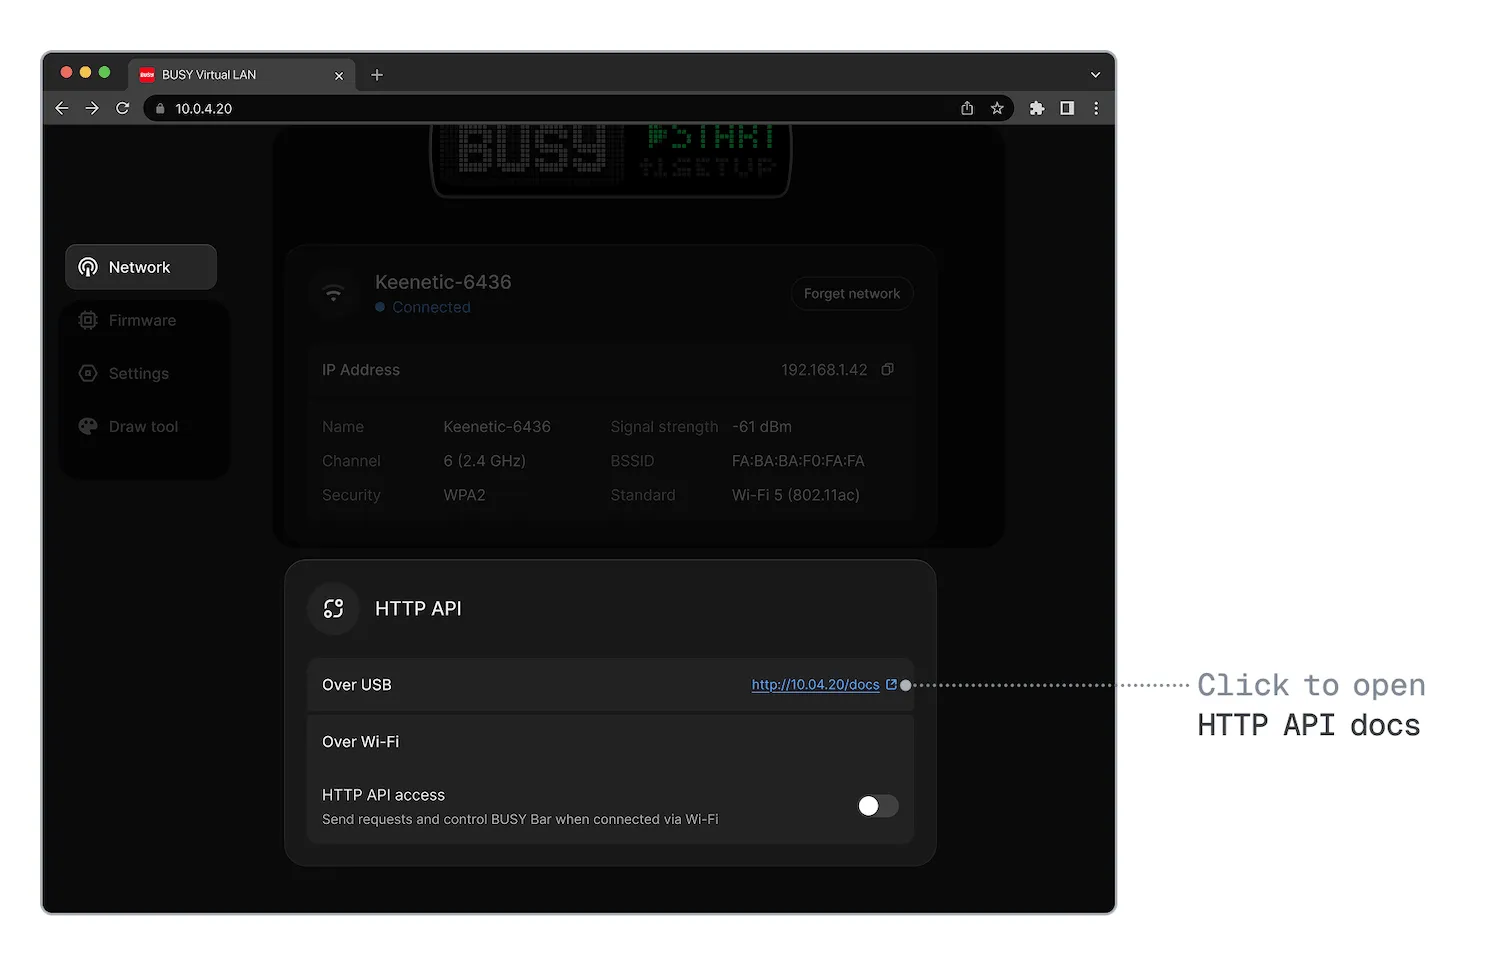Image resolution: width=1500 pixels, height=963 pixels.
Task: Close the BUSY Virtual LAN tab
Action: pyautogui.click(x=339, y=75)
